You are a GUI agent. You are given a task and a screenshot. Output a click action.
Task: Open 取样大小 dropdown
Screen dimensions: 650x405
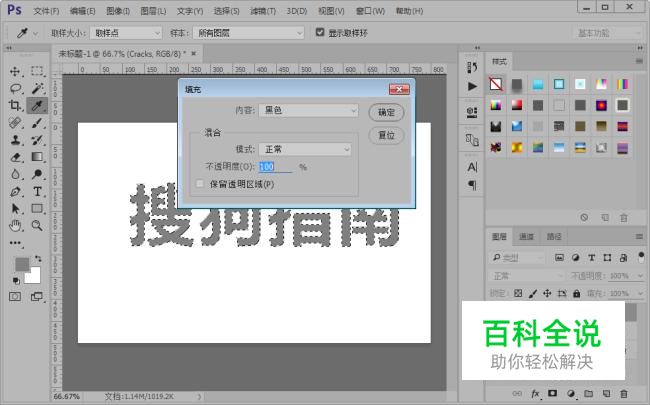point(126,33)
